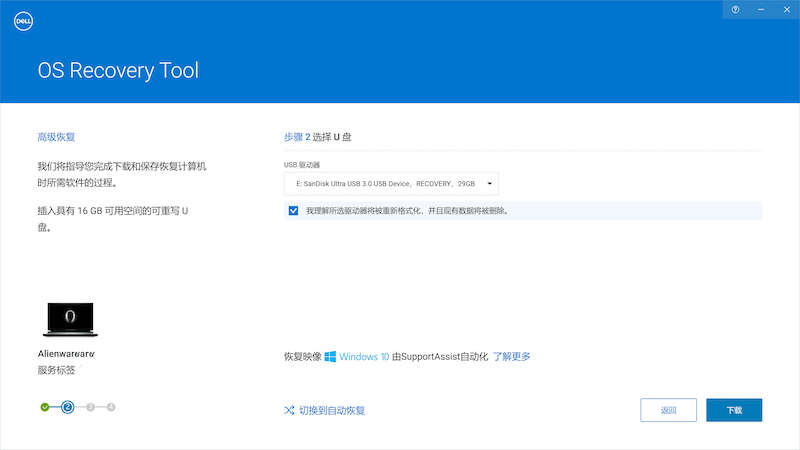800x450 pixels.
Task: Click the 切换到自动恢复 link
Action: [x=332, y=410]
